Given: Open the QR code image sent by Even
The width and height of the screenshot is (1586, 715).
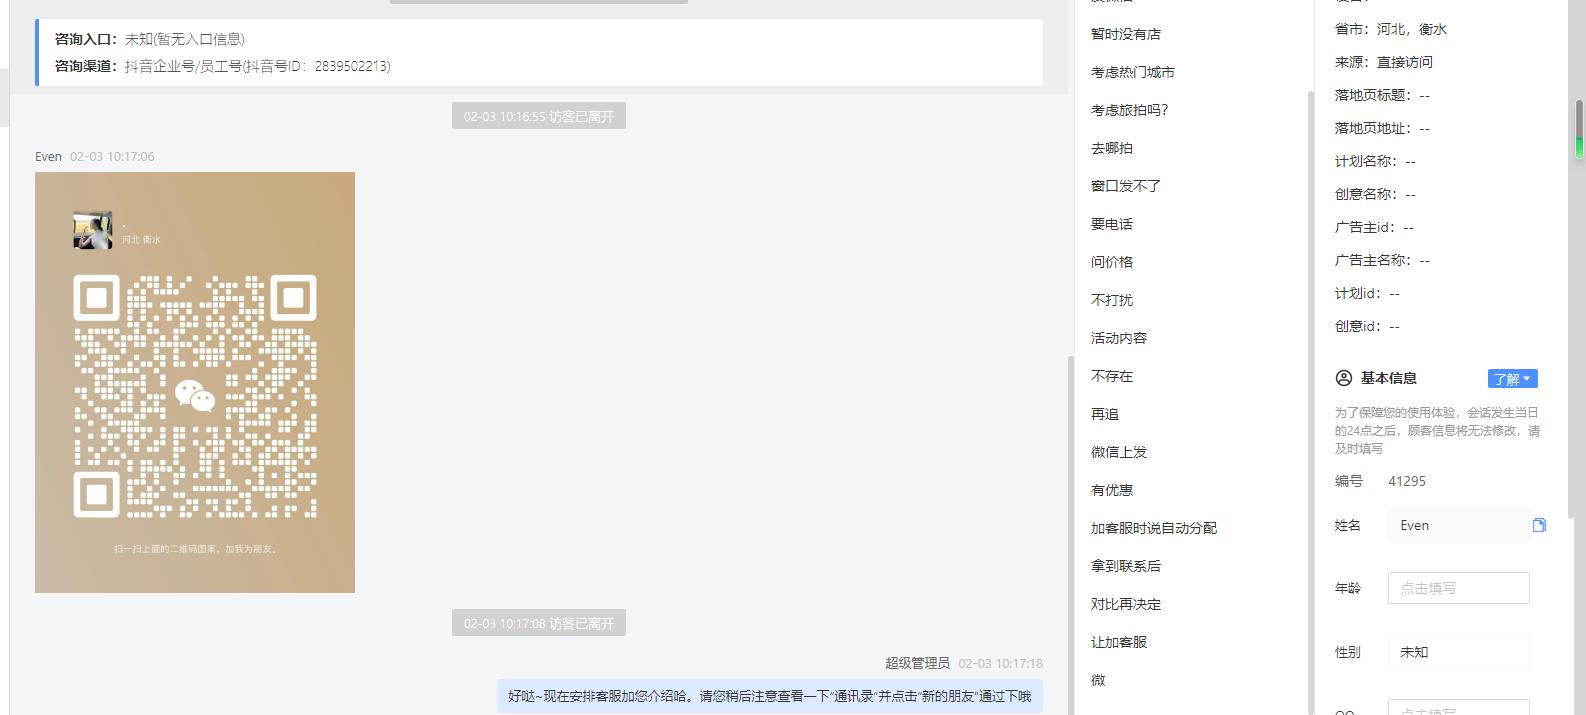Looking at the screenshot, I should pyautogui.click(x=195, y=382).
